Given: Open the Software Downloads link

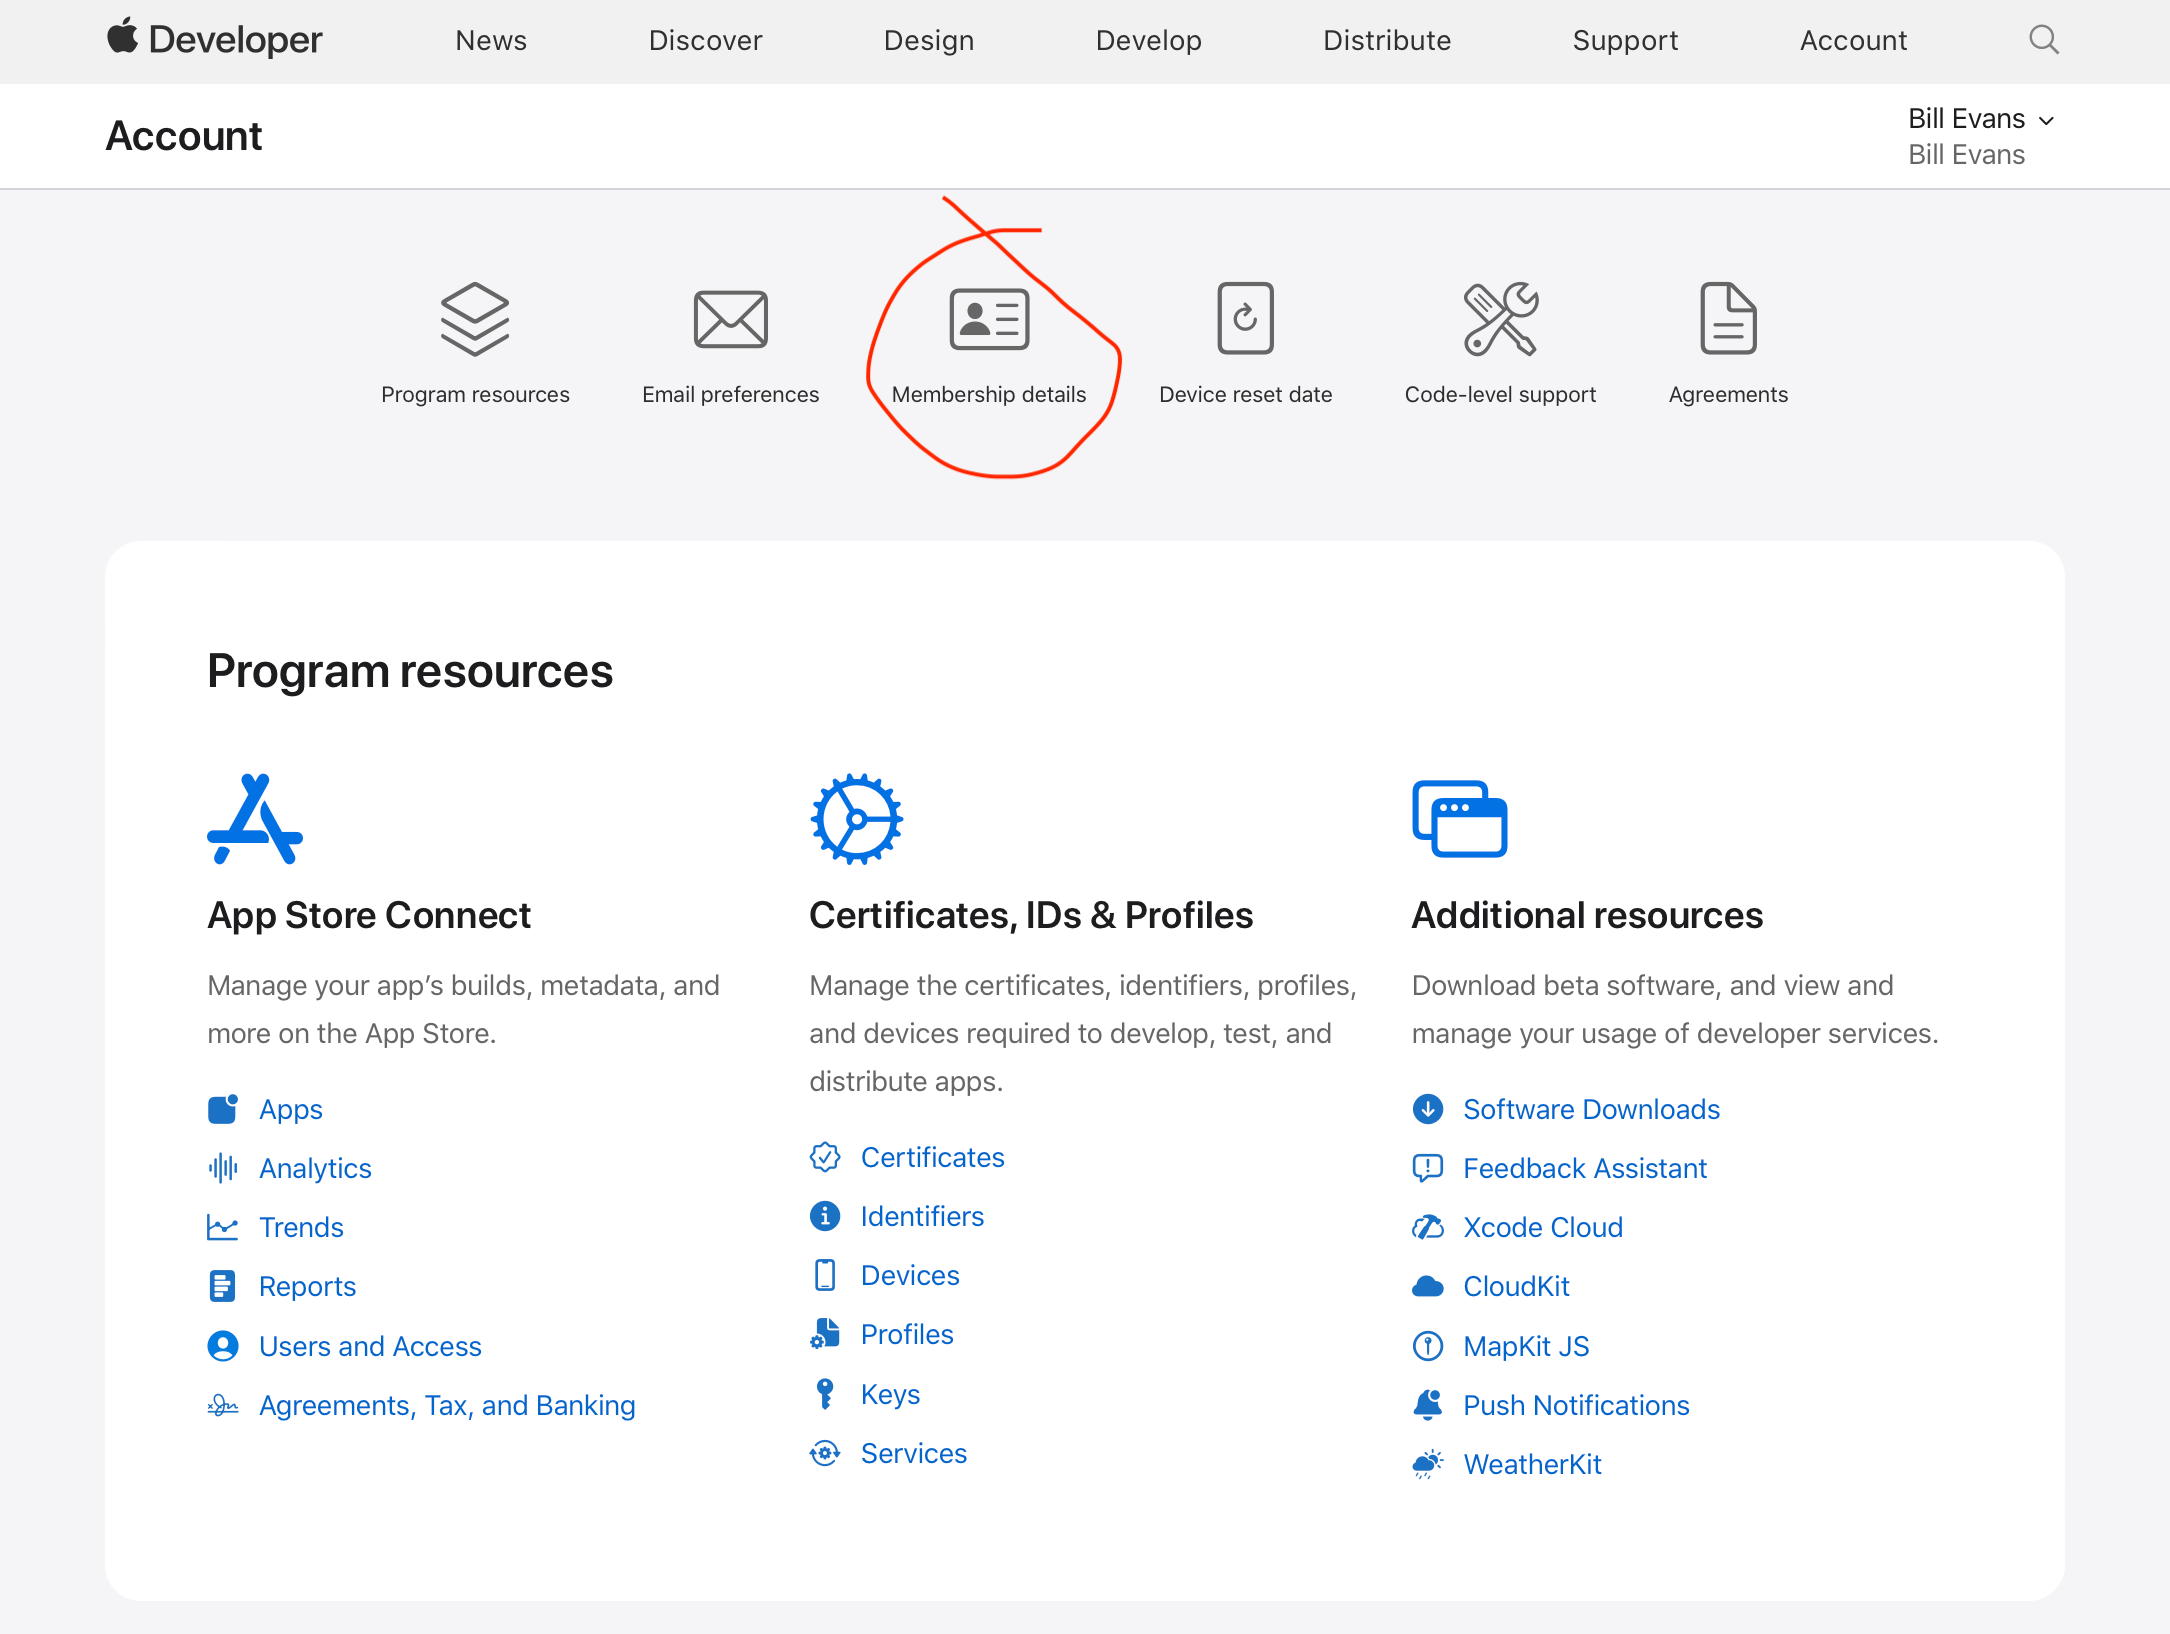Looking at the screenshot, I should pos(1591,1109).
